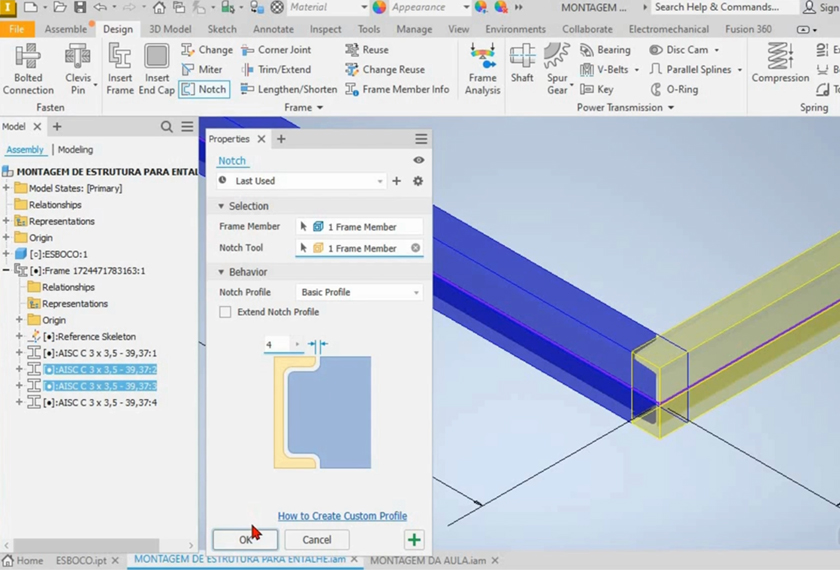
Task: Switch to the 3D Model ribbon tab
Action: point(170,29)
